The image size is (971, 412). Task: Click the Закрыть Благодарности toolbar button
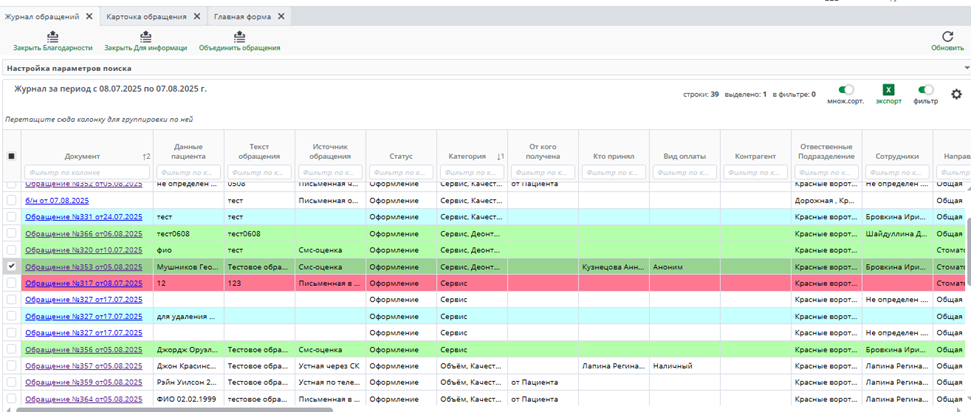pyautogui.click(x=53, y=42)
